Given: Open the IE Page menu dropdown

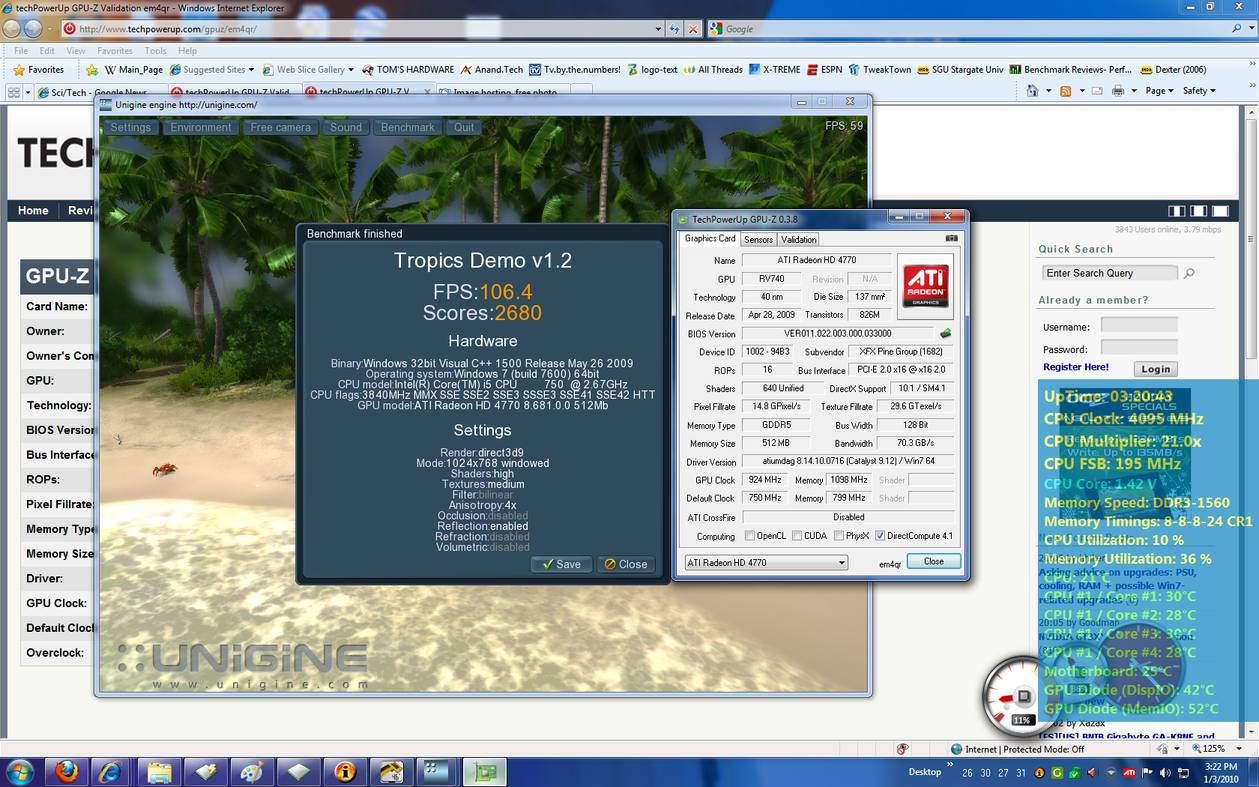Looking at the screenshot, I should 1159,91.
